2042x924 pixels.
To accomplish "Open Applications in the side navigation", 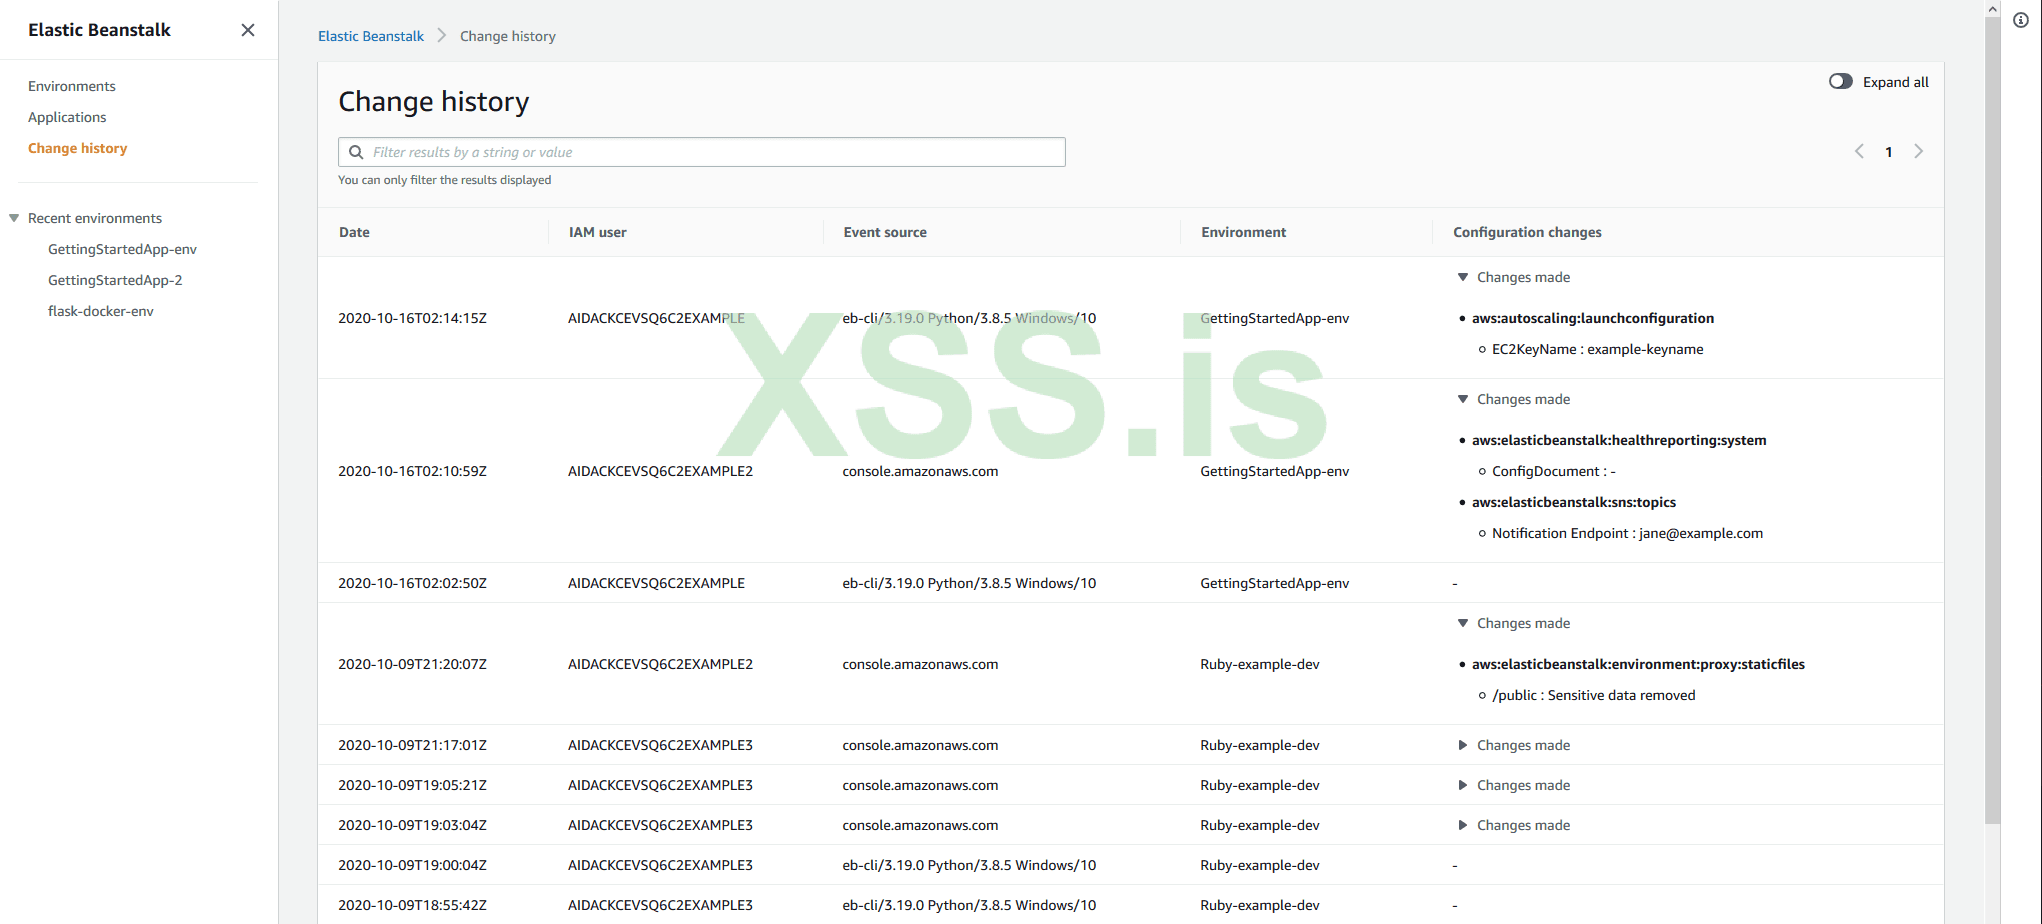I will tap(67, 117).
